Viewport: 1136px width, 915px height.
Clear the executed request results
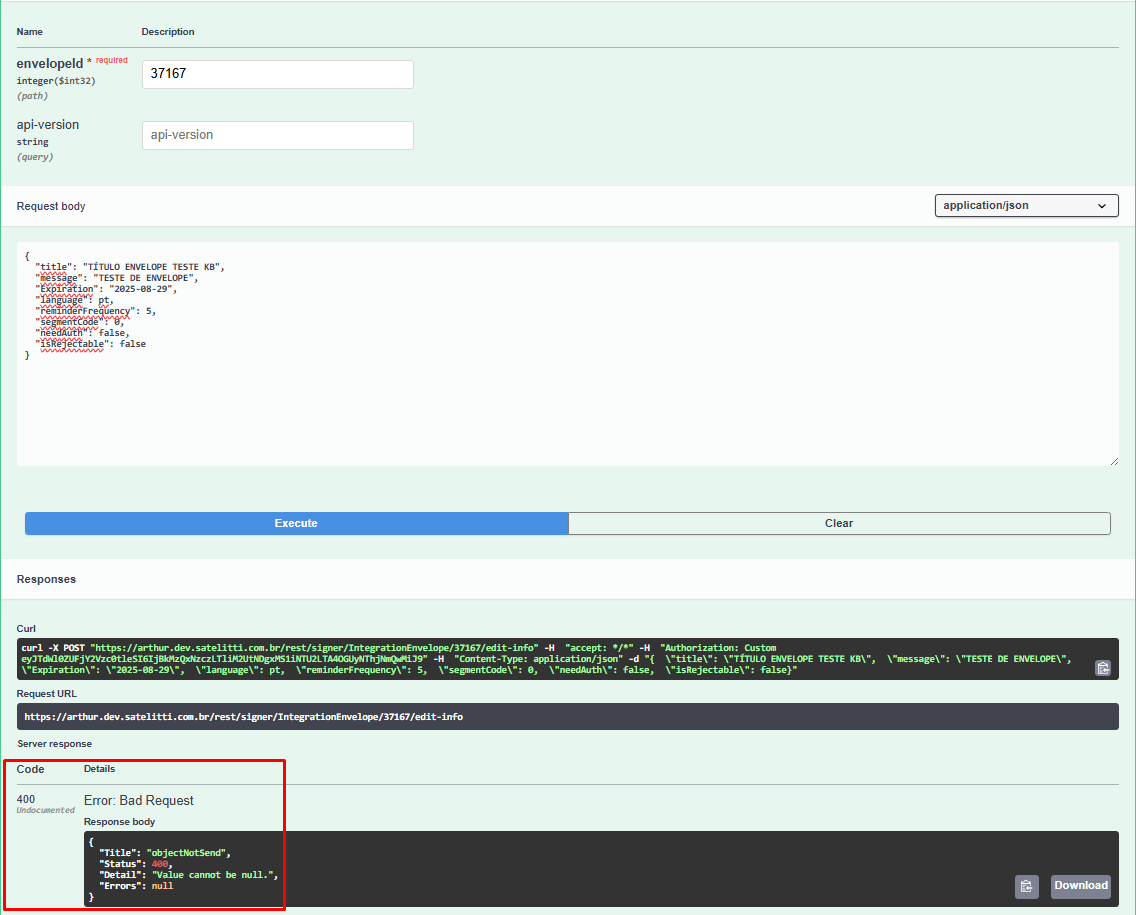839,523
